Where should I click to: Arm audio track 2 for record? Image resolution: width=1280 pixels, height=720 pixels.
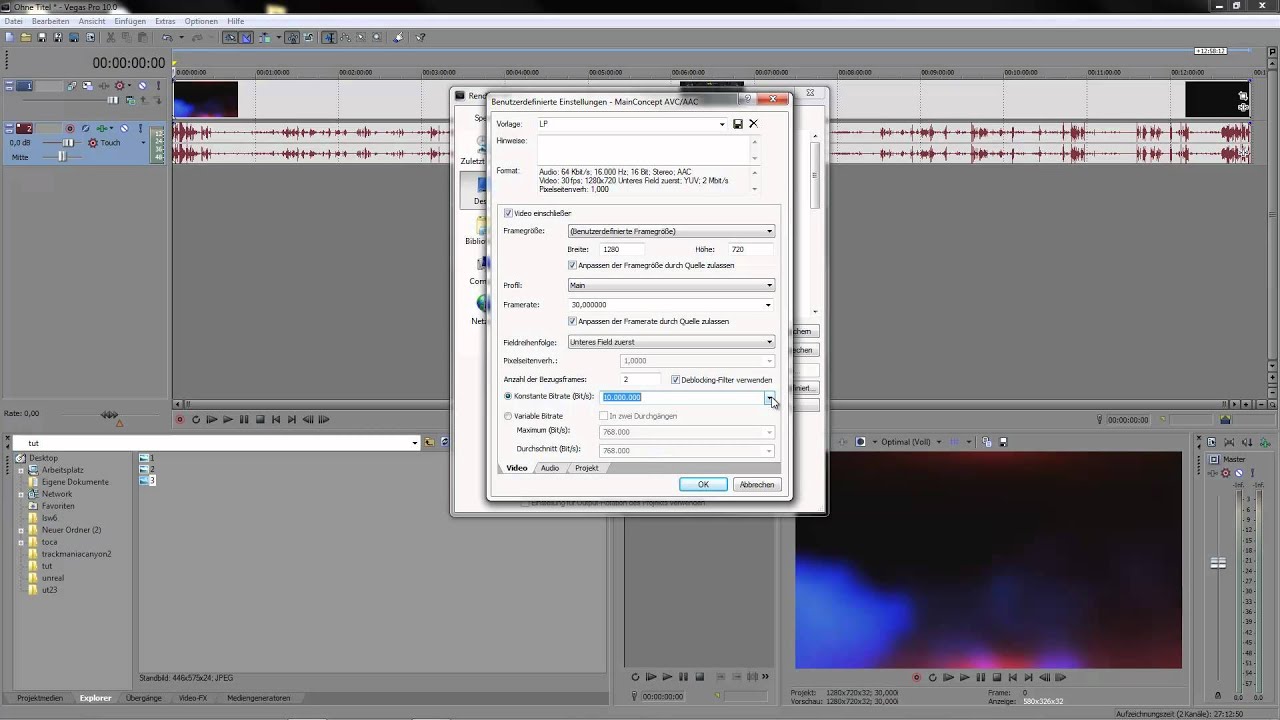70,128
